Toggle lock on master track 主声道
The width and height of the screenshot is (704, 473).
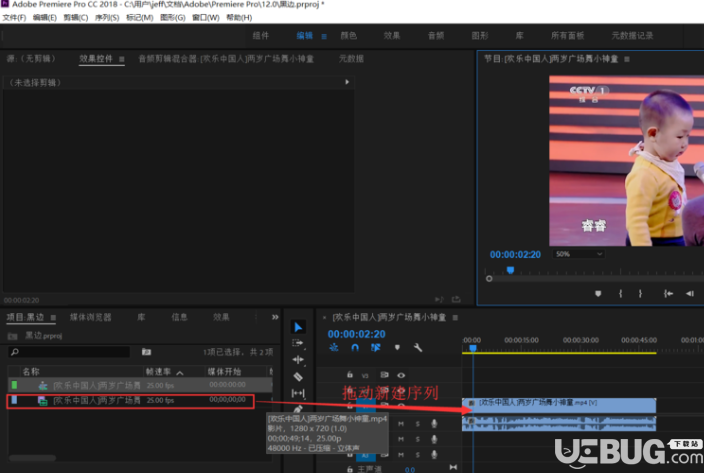coord(350,469)
